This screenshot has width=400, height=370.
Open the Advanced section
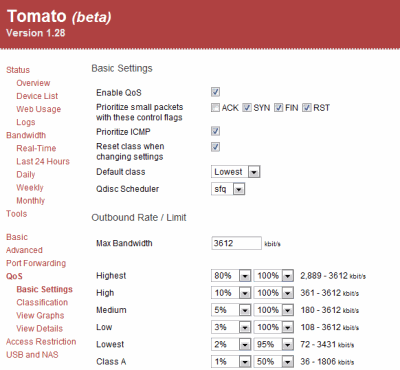coord(24,250)
